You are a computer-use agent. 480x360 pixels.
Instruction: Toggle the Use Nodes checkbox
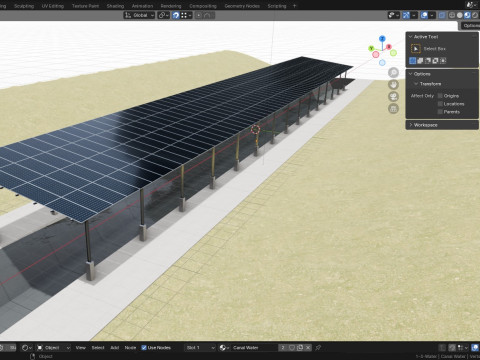[x=144, y=348]
